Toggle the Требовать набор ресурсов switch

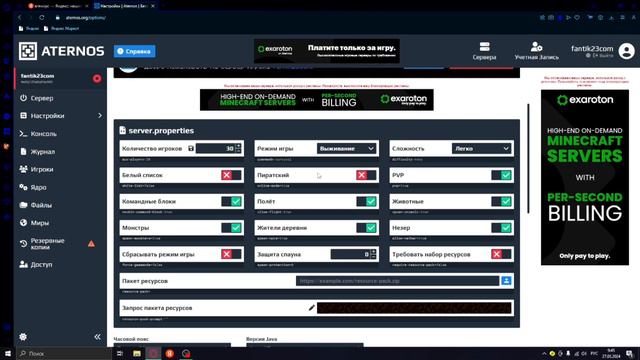tap(502, 254)
